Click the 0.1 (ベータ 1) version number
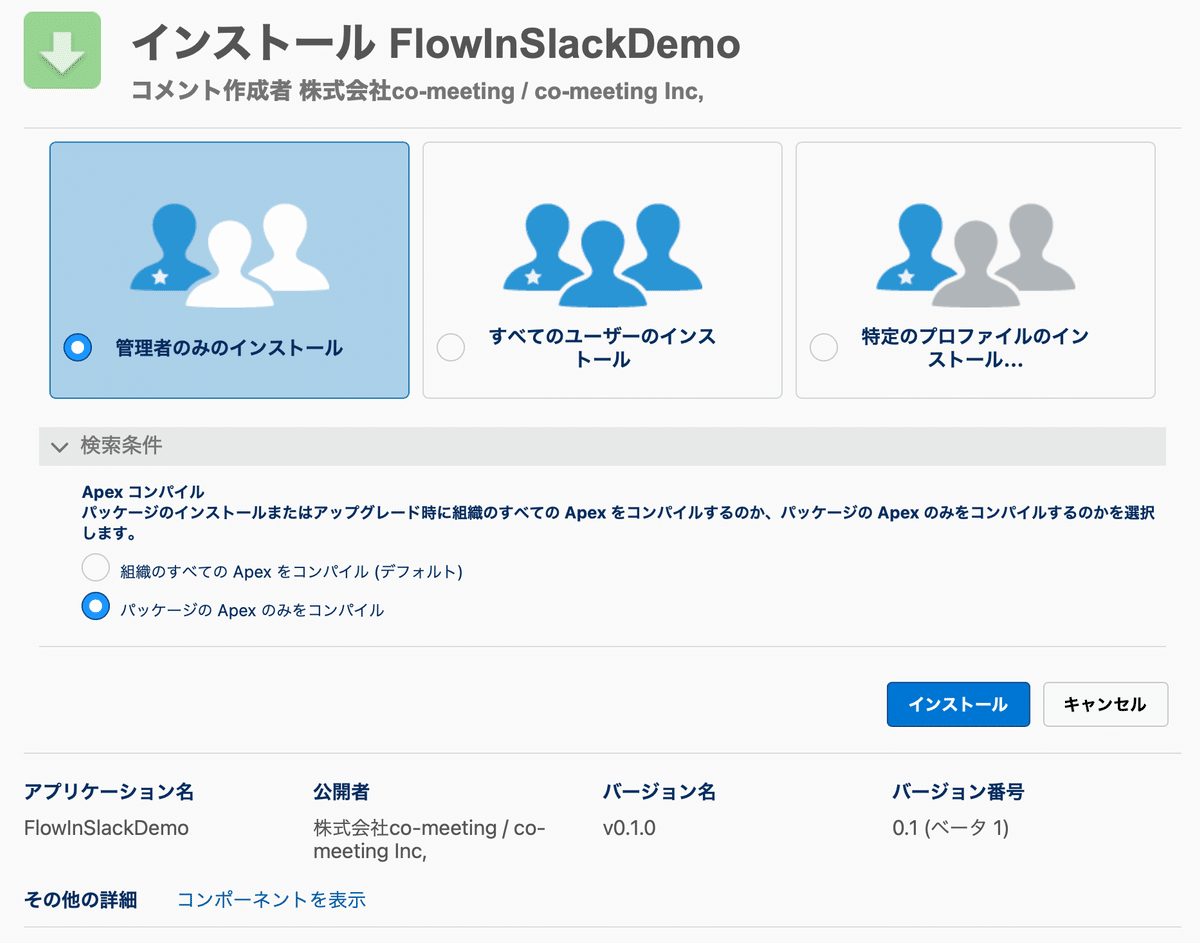 pyautogui.click(x=951, y=828)
